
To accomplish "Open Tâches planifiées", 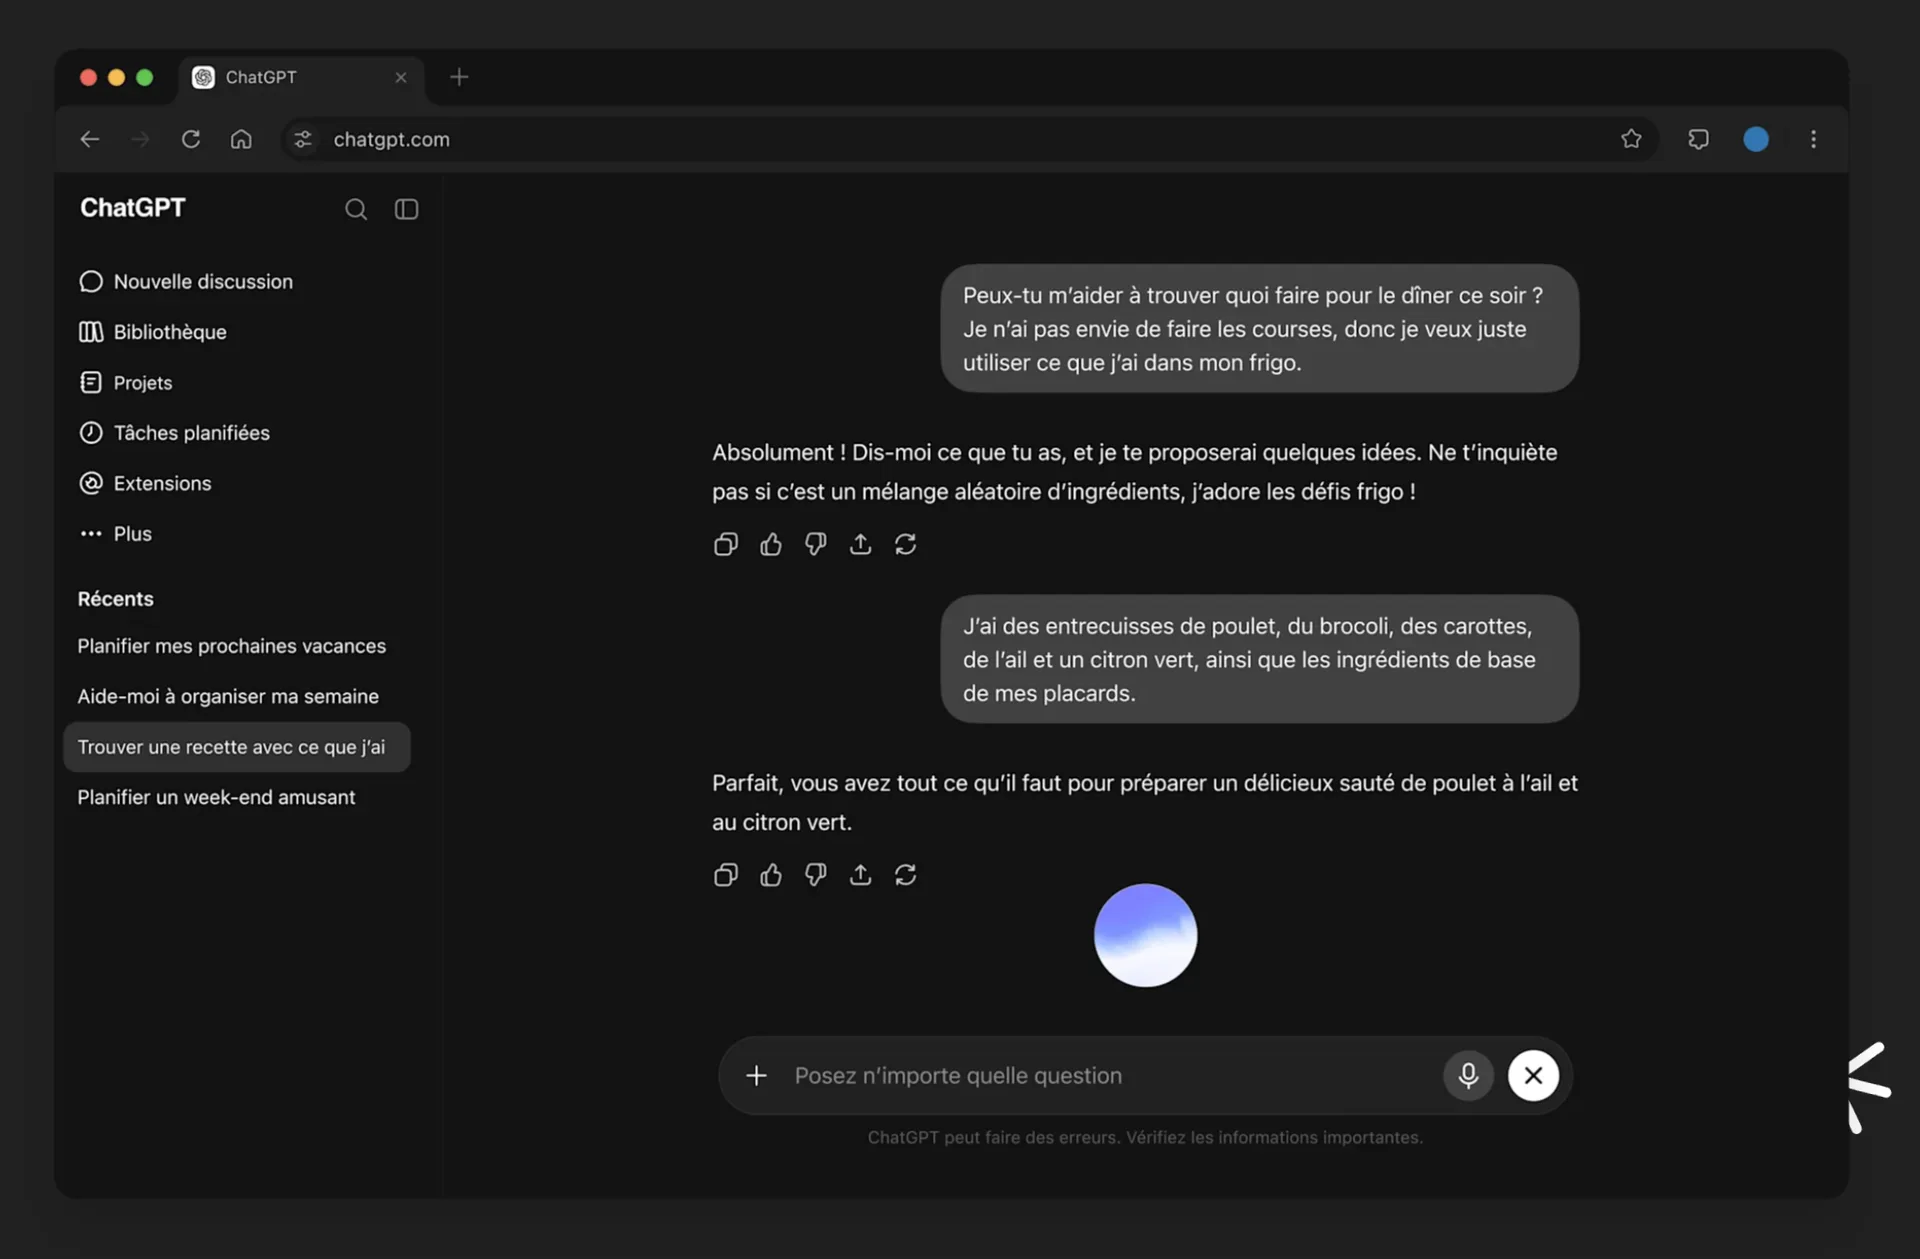I will [x=175, y=433].
